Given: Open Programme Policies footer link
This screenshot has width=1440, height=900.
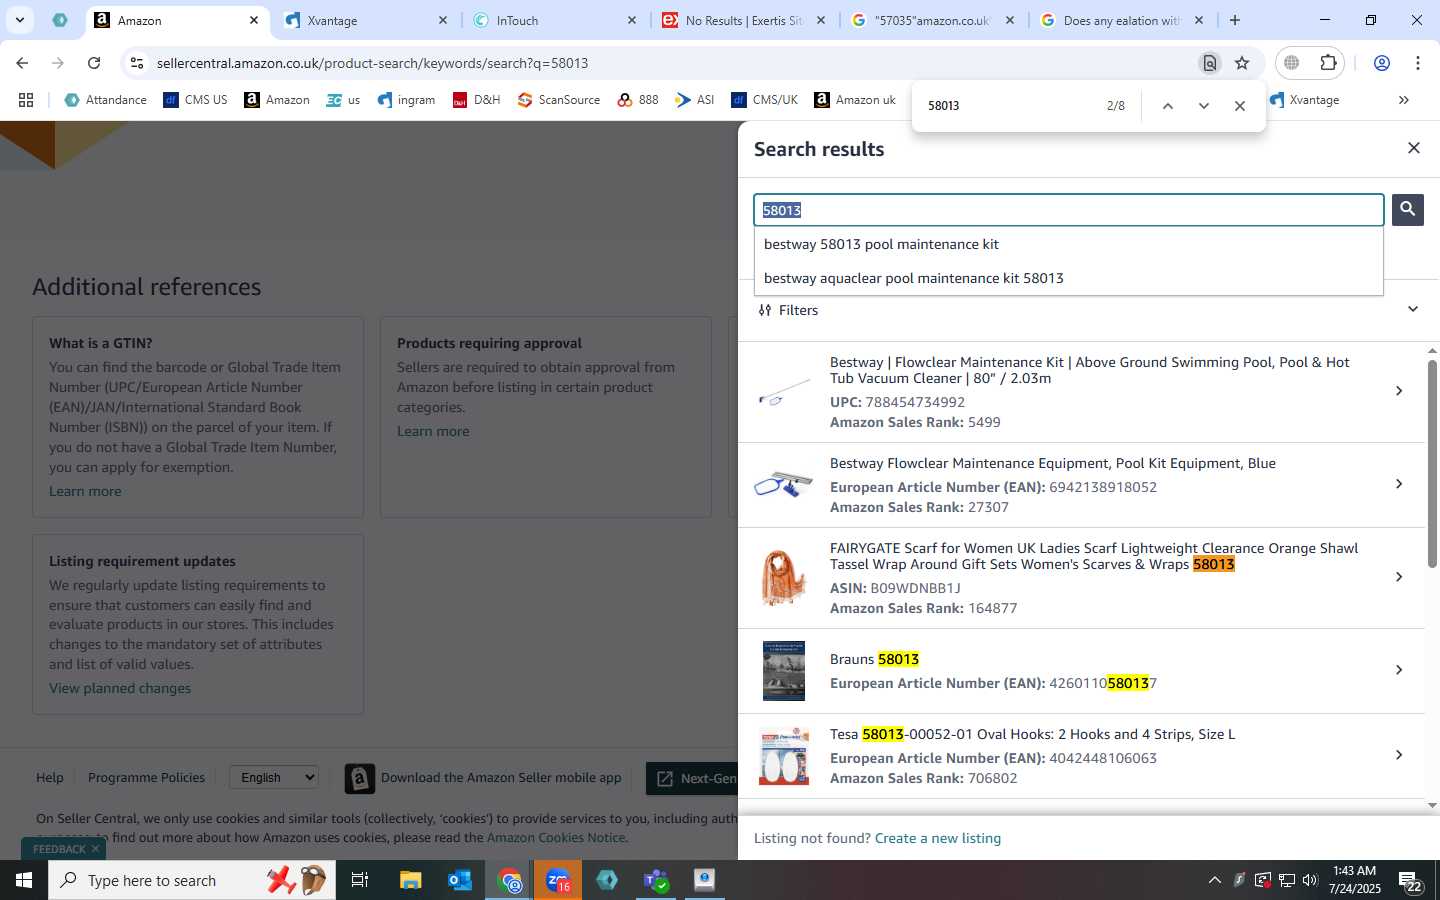Looking at the screenshot, I should [146, 777].
